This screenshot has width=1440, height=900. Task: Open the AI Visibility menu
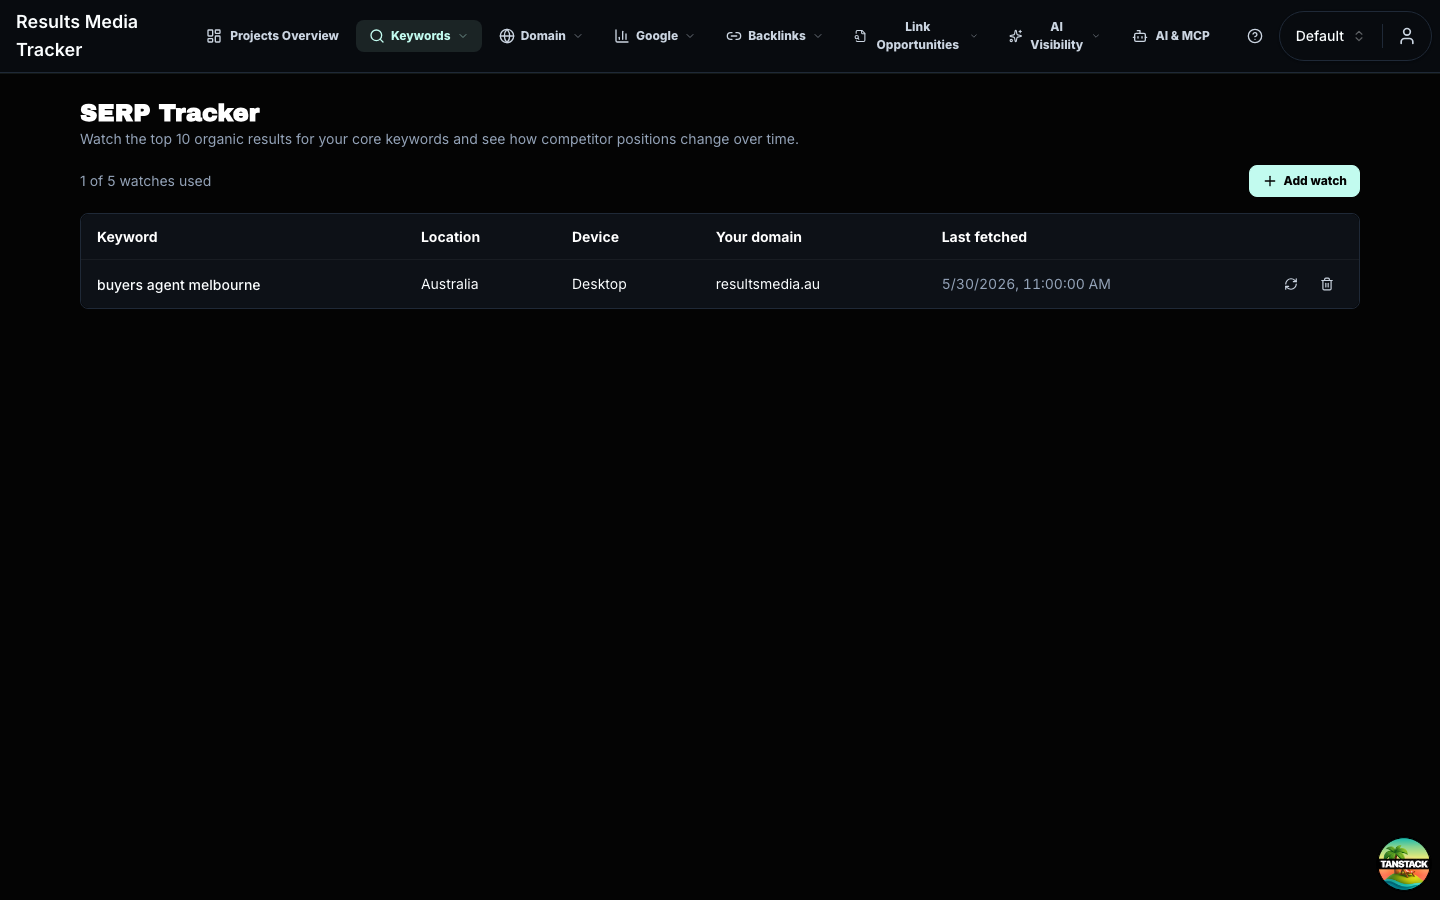[1054, 36]
